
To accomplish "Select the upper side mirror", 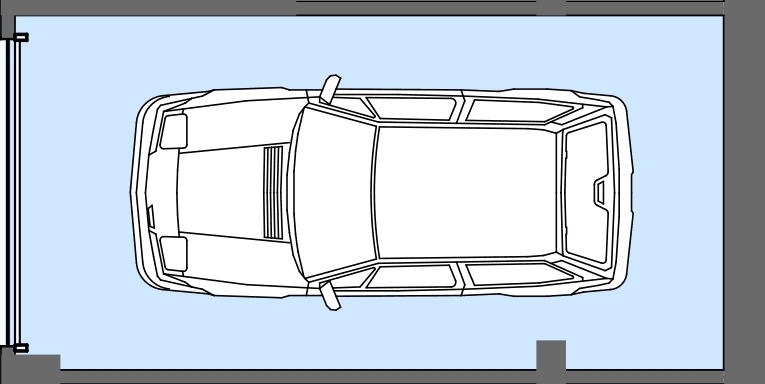I will tap(330, 89).
